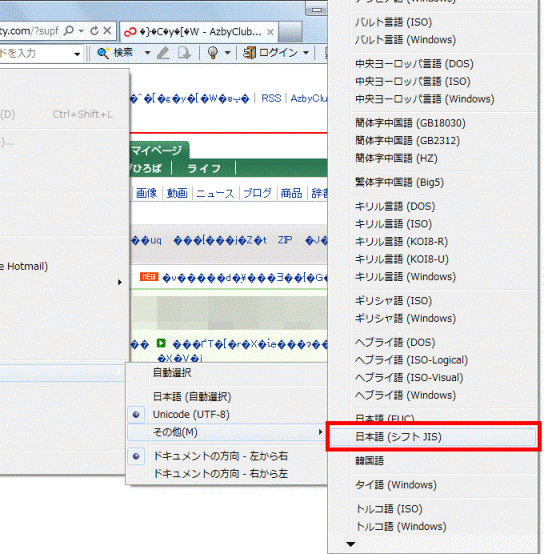This screenshot has width=544, height=554.
Task: Click the refresh icon in address bar
Action: pyautogui.click(x=94, y=31)
